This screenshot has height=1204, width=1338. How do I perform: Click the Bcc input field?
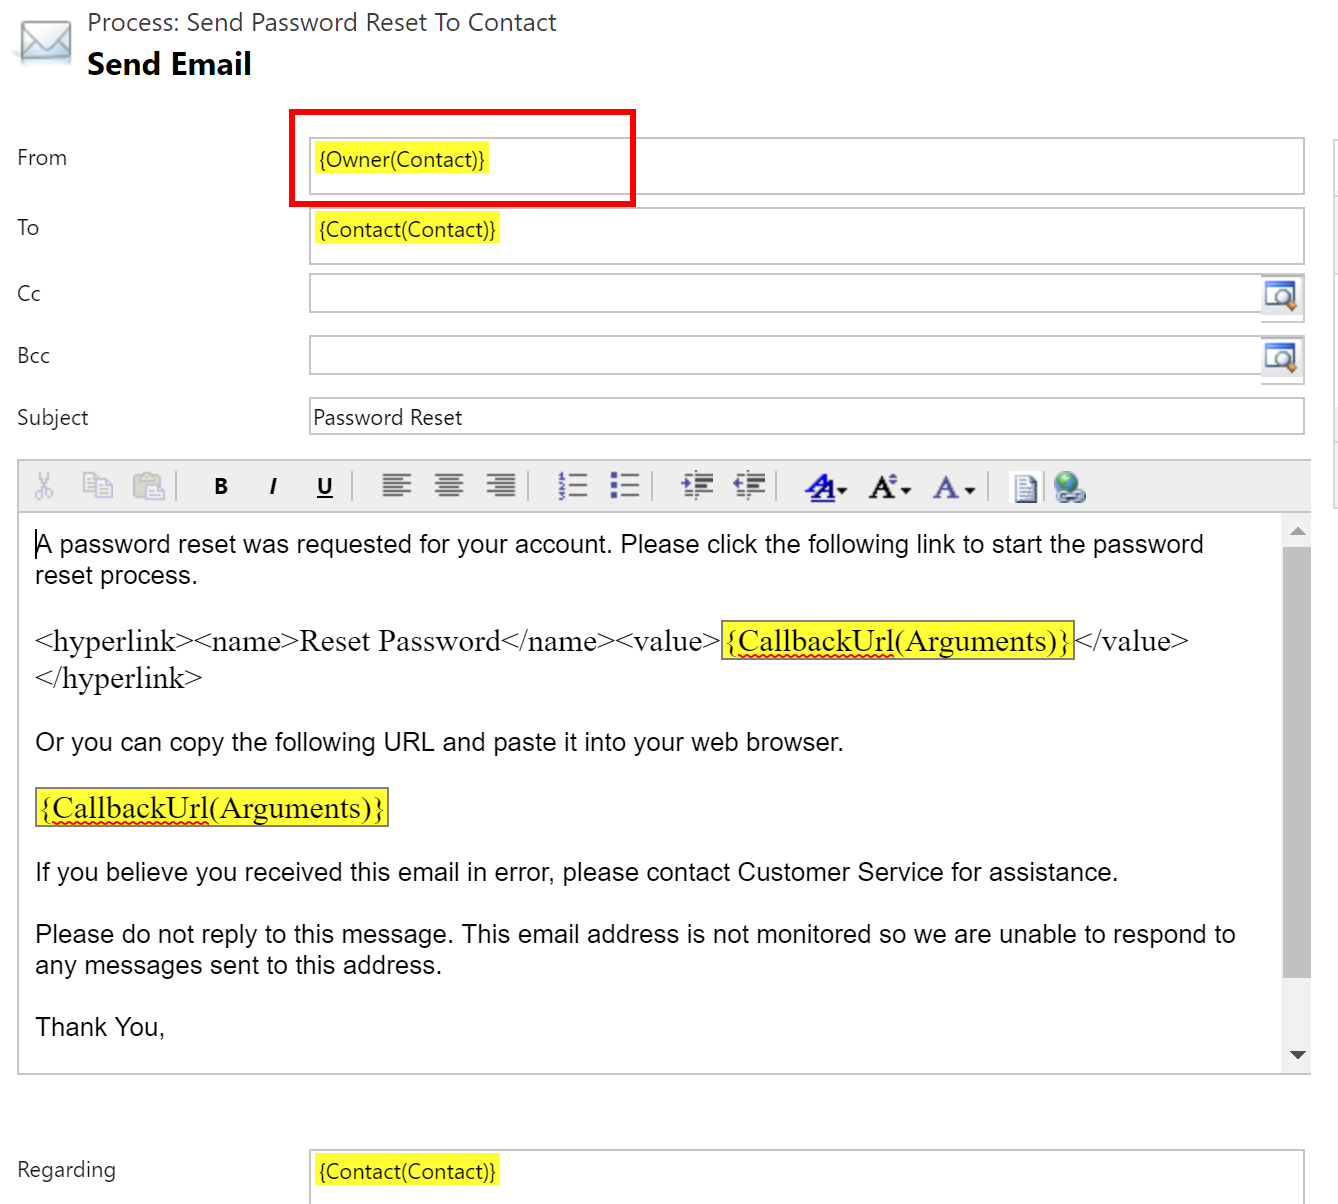785,355
